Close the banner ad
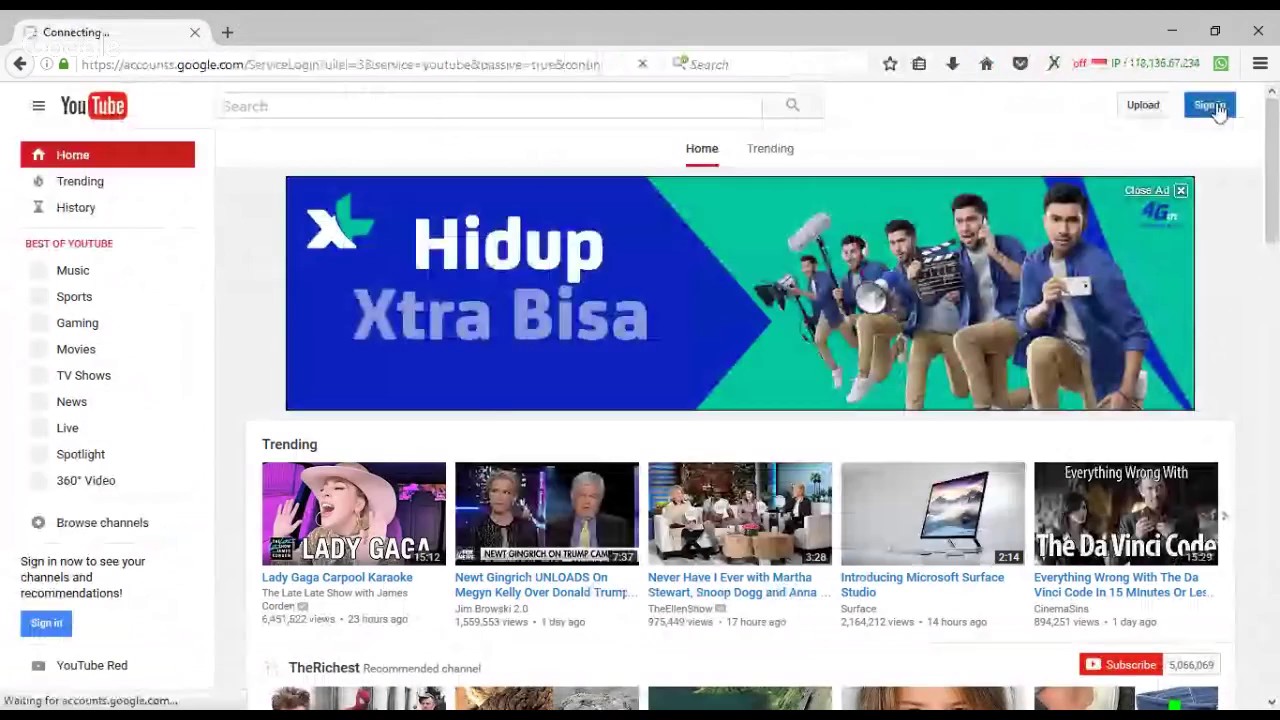The height and width of the screenshot is (720, 1280). tap(1181, 190)
